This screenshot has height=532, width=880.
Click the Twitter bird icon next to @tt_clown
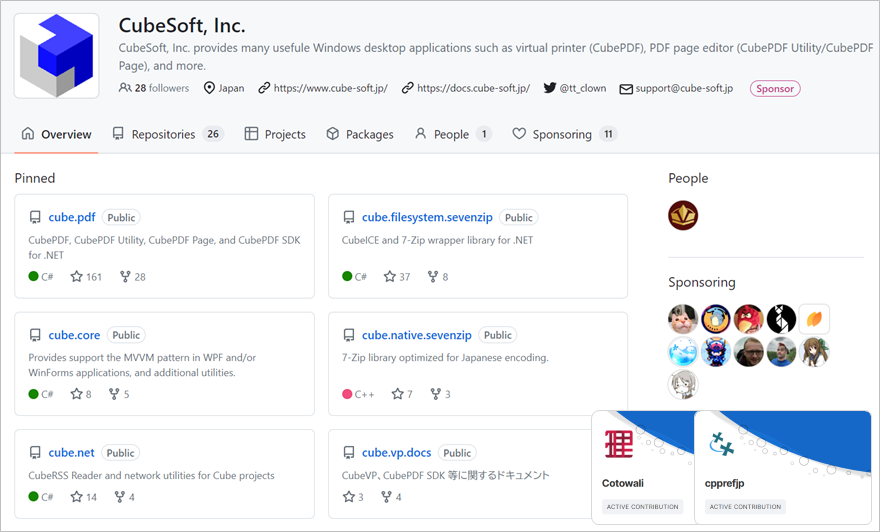(549, 88)
